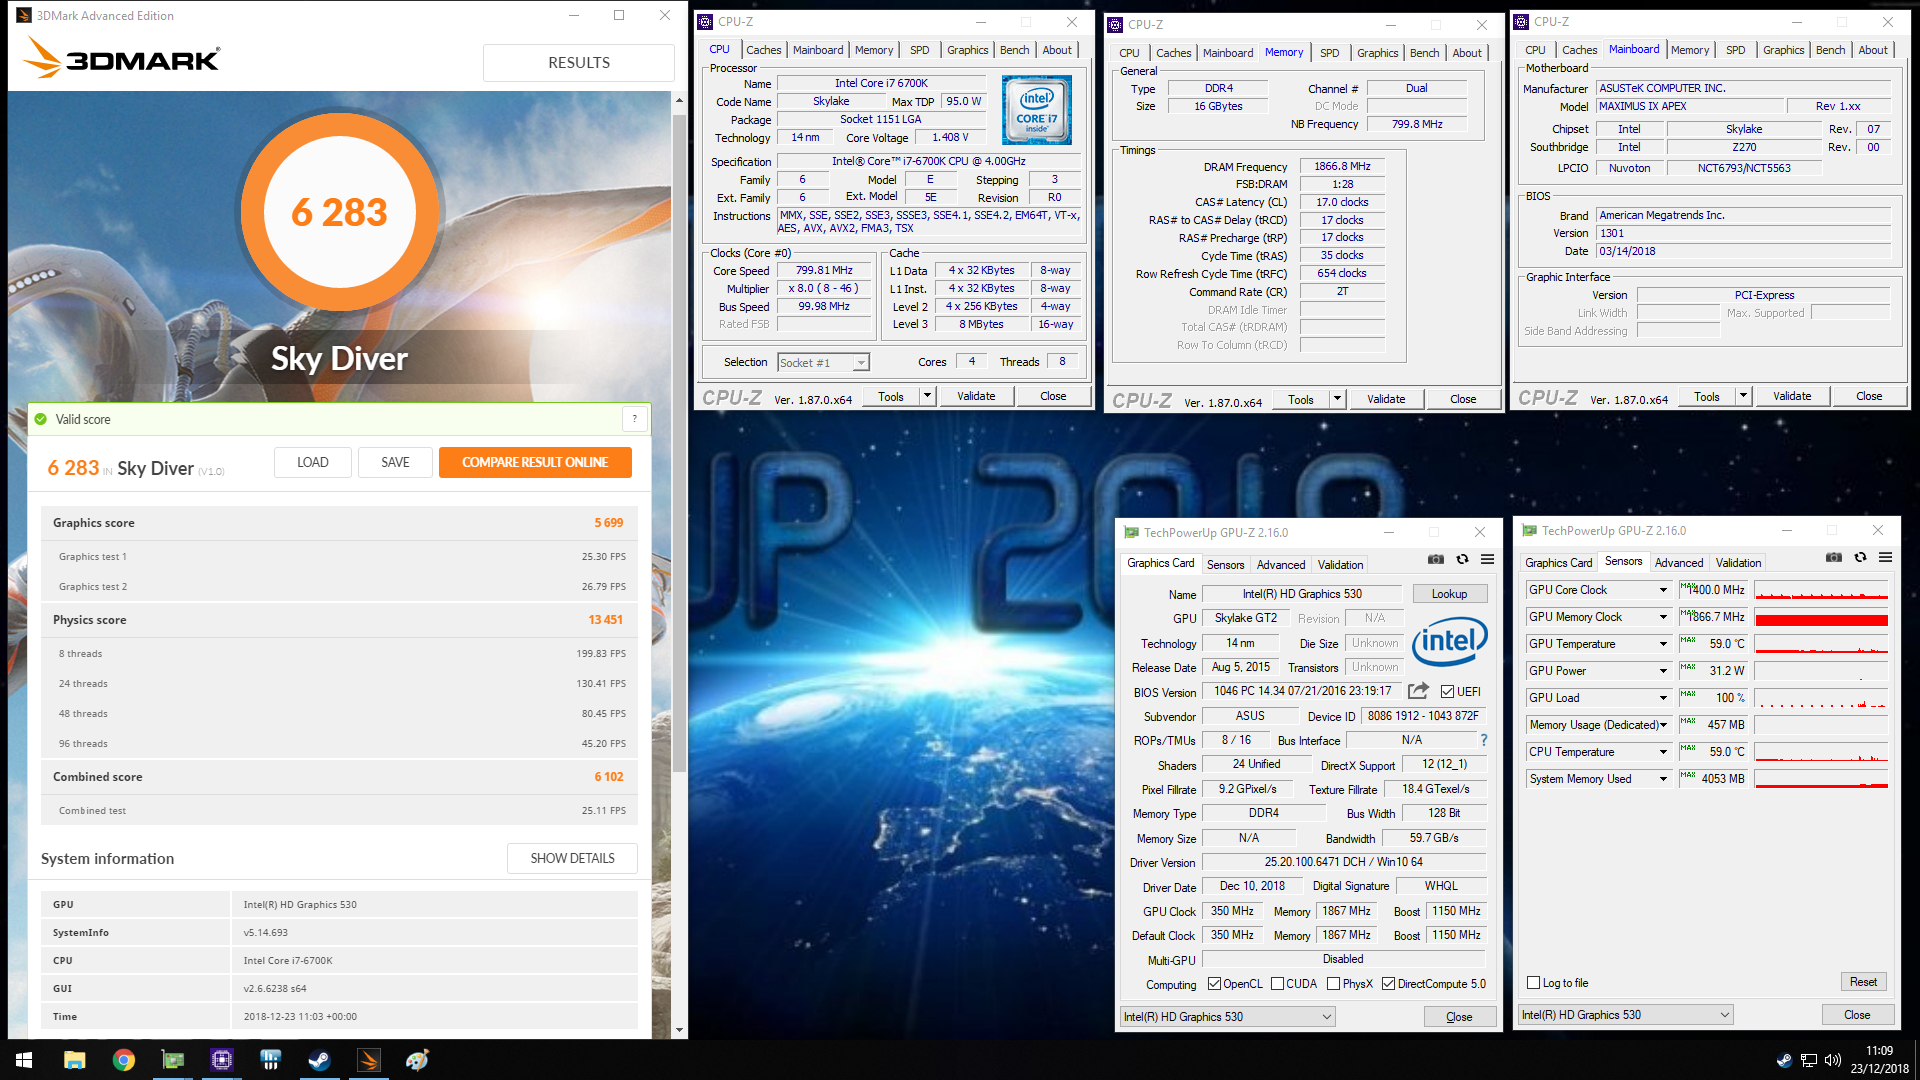1920x1080 pixels.
Task: Open Validation tab in left GPU-Z window
Action: (x=1340, y=565)
